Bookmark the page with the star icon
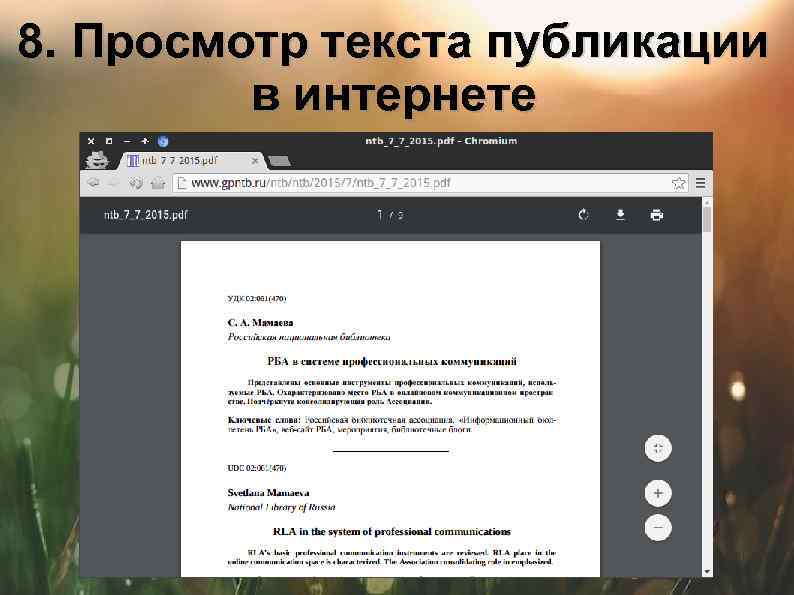The image size is (794, 595). [x=678, y=183]
